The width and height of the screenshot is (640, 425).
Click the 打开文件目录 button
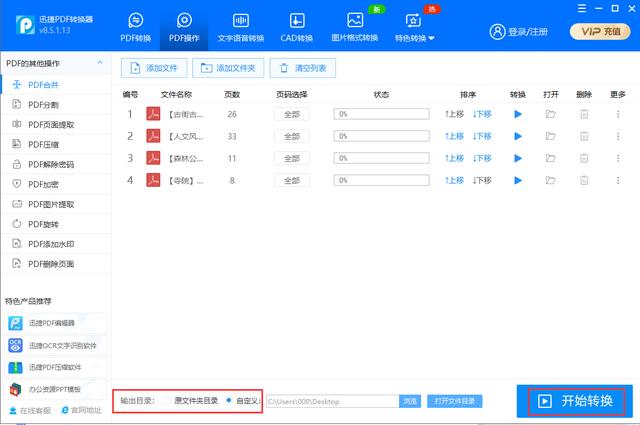pos(455,401)
